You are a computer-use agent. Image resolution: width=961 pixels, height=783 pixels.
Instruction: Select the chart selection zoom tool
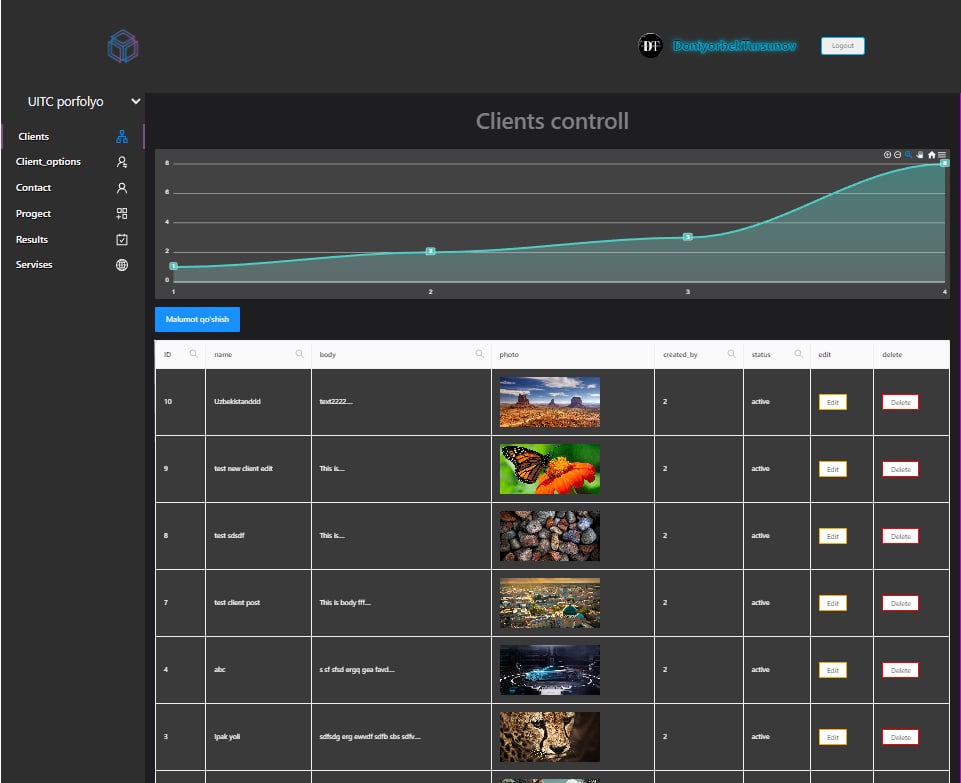909,155
